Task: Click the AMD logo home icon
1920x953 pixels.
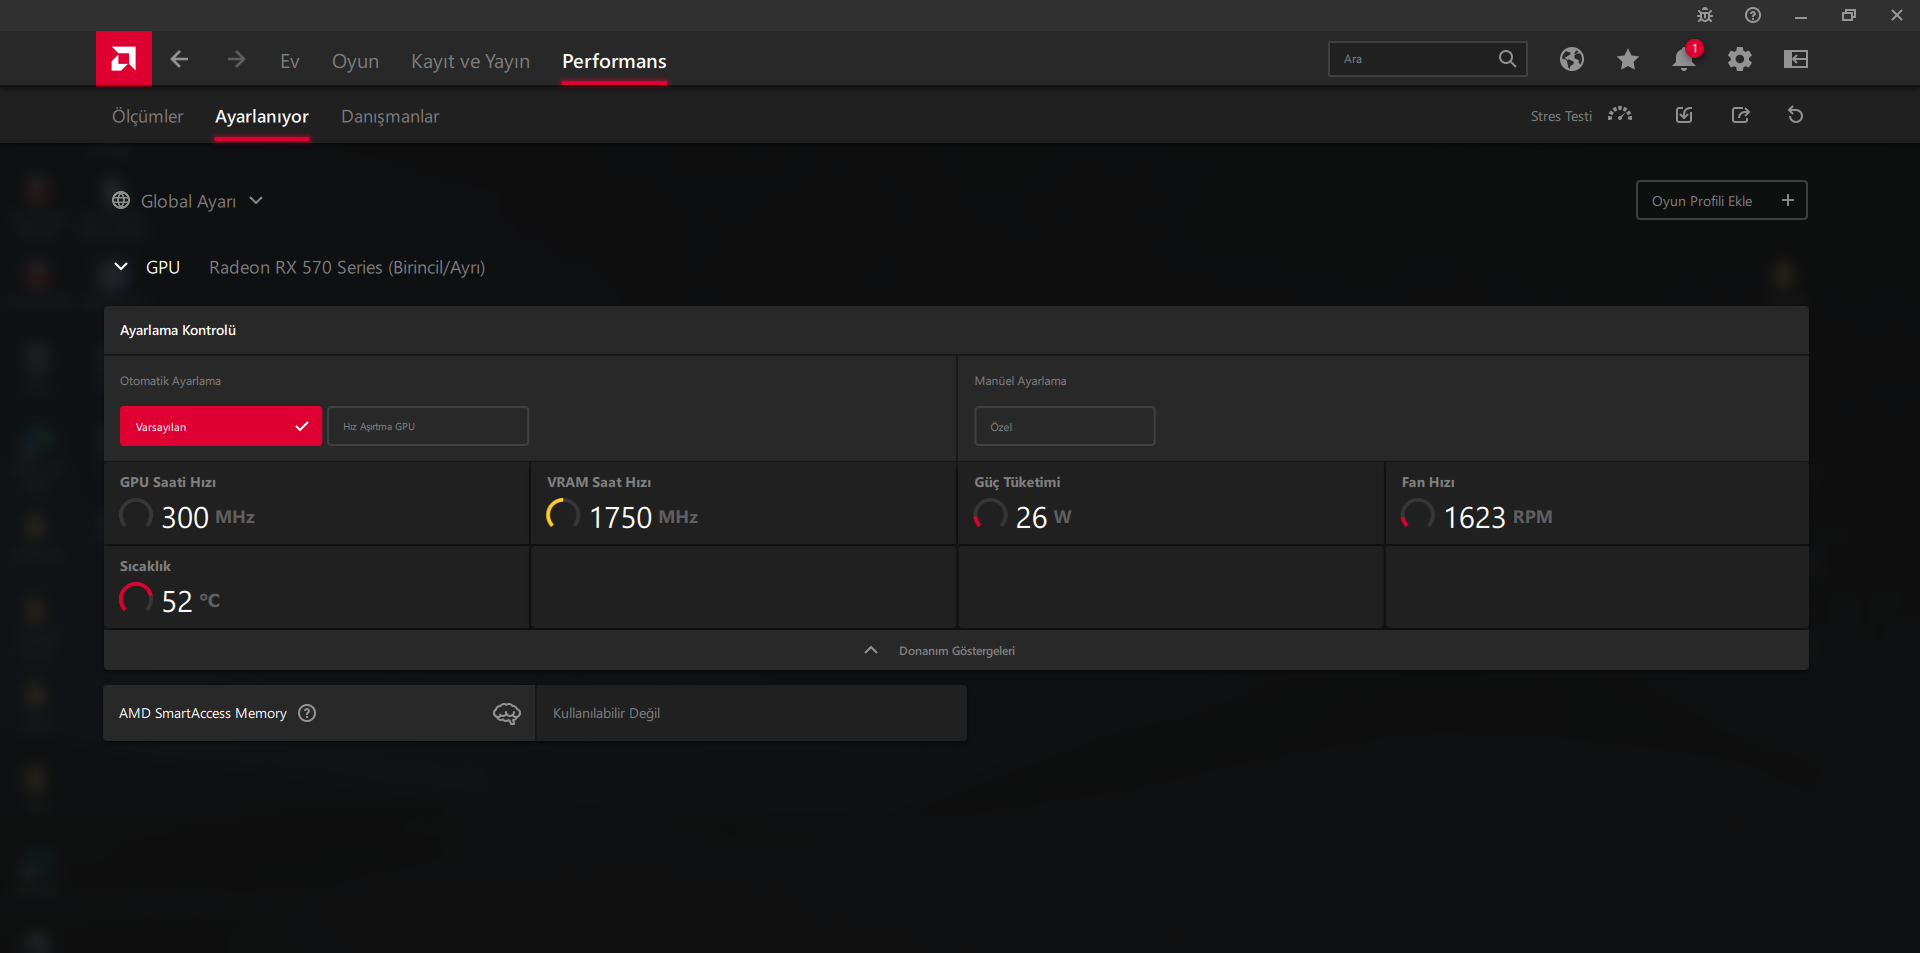Action: 124,59
